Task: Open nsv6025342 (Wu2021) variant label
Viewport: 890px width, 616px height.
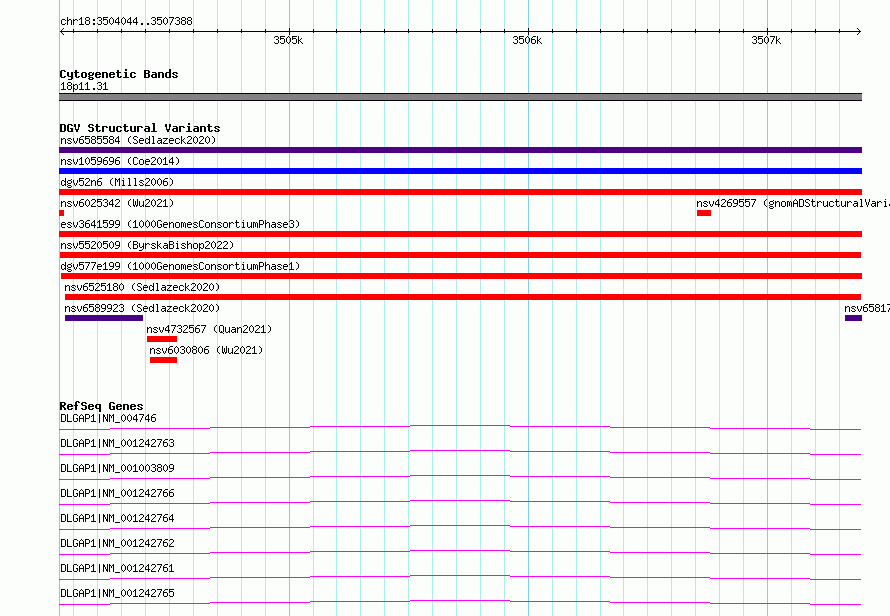Action: point(117,203)
